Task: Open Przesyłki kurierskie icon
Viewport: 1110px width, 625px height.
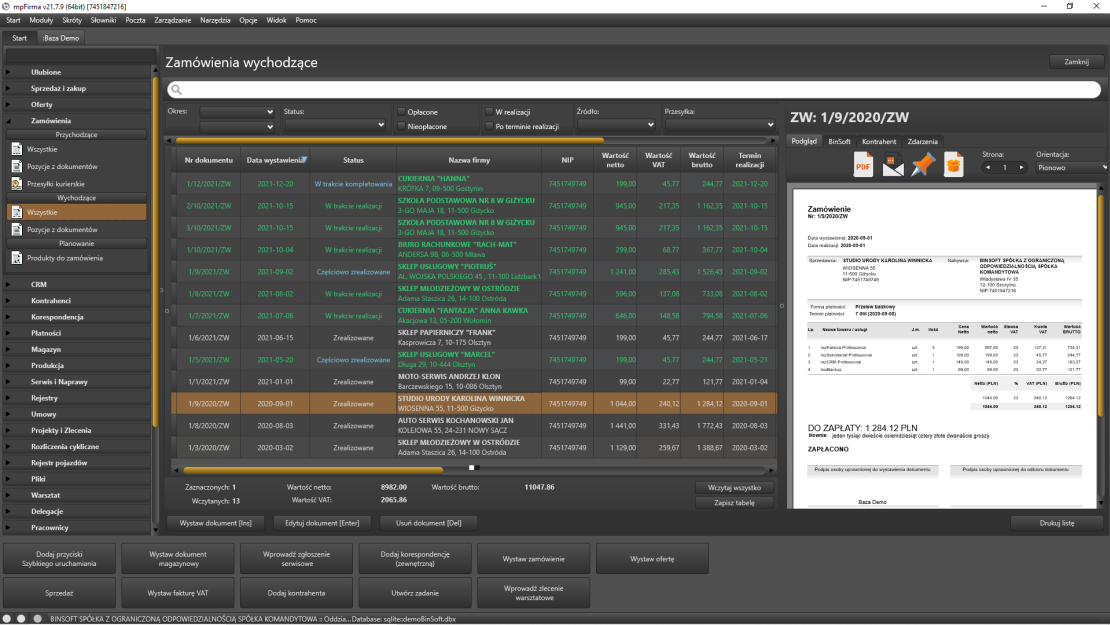Action: click(x=17, y=184)
